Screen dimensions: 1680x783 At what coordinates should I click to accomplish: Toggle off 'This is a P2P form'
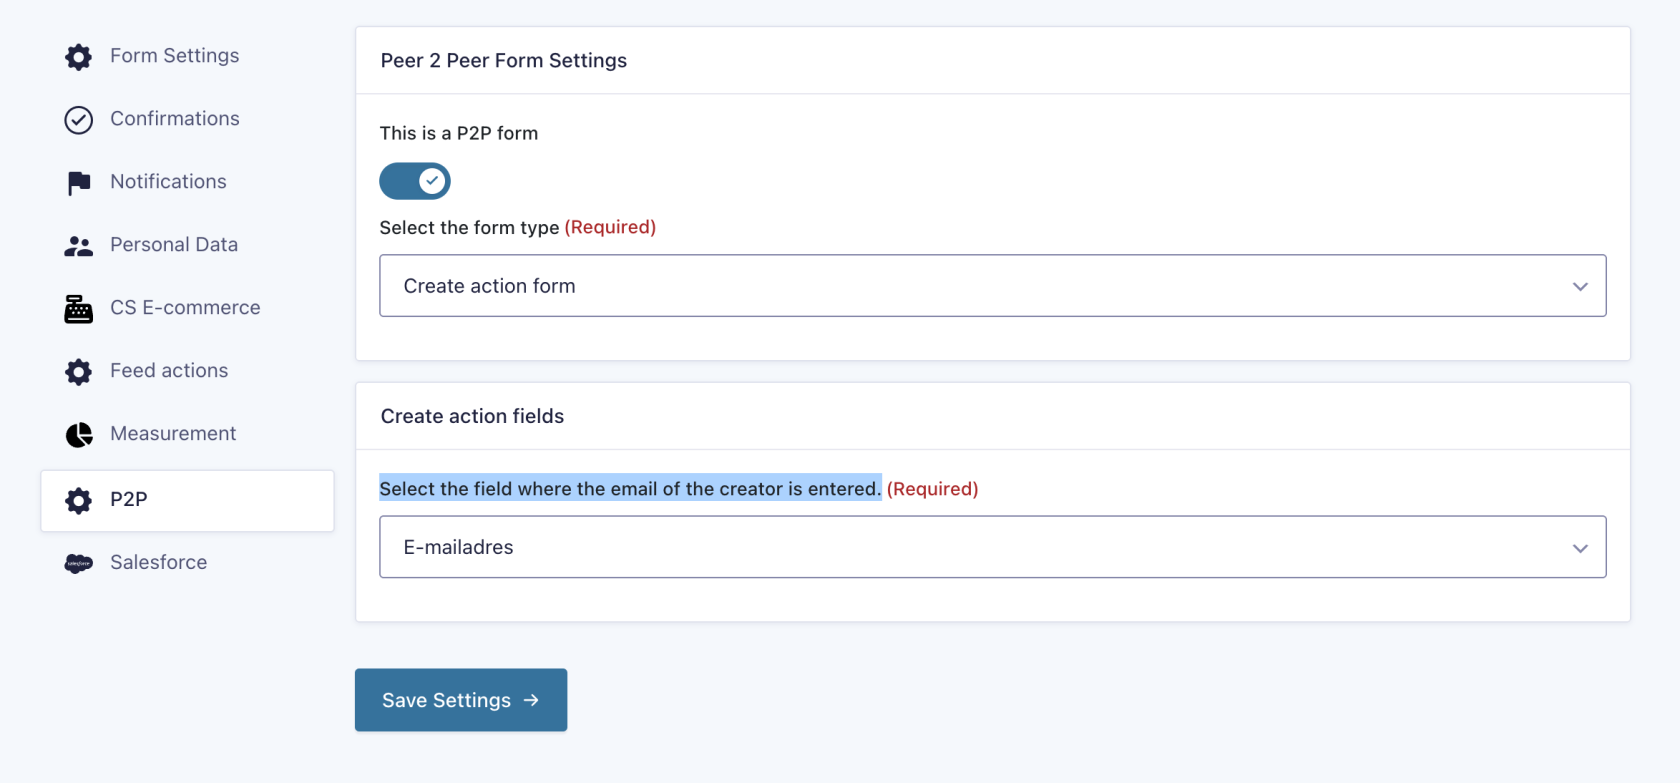coord(414,181)
